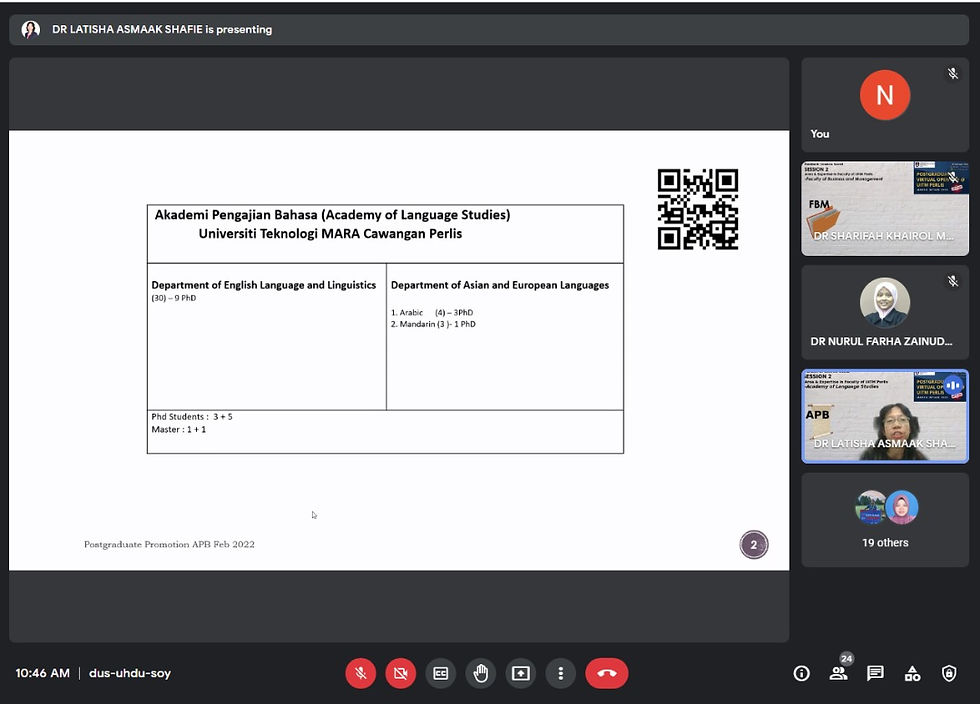980x704 pixels.
Task: Select DR SHARIFAH KHAIROL video tile
Action: click(x=885, y=209)
